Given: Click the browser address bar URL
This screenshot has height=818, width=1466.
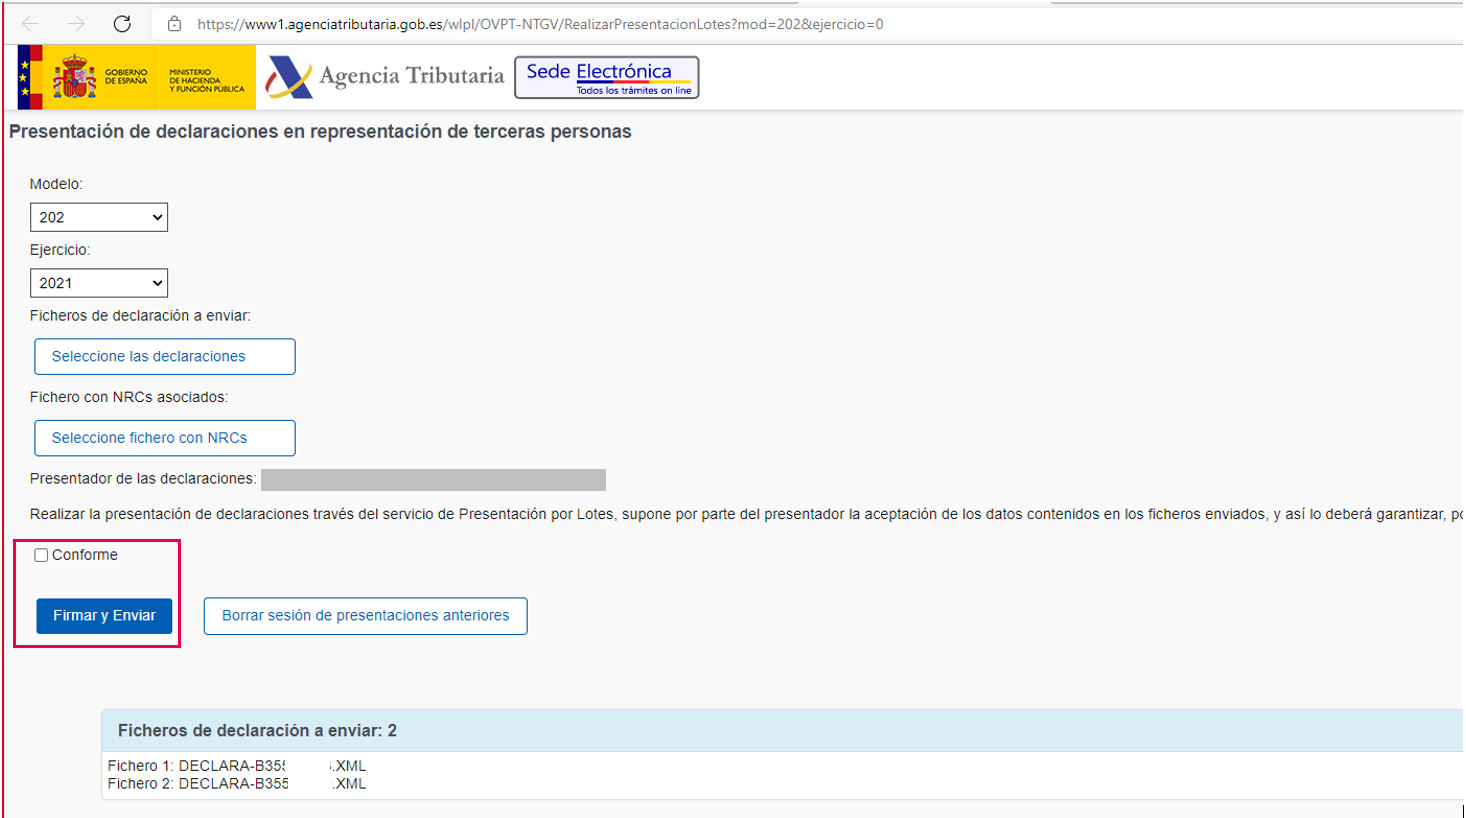Looking at the screenshot, I should click(540, 24).
